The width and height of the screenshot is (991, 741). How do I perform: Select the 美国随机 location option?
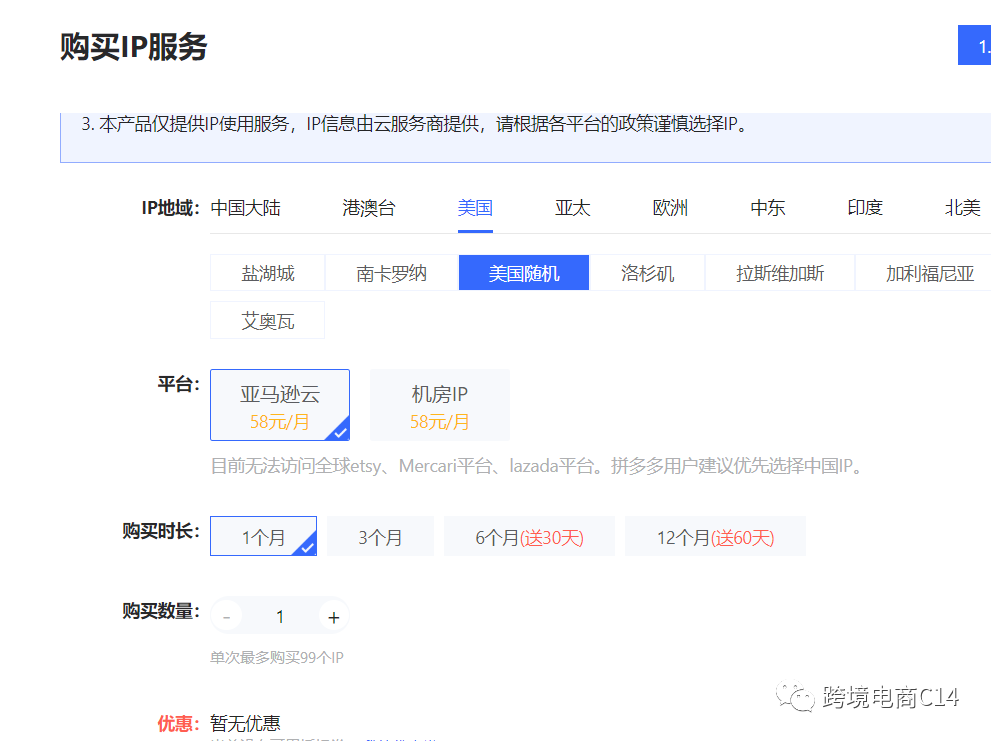click(523, 273)
